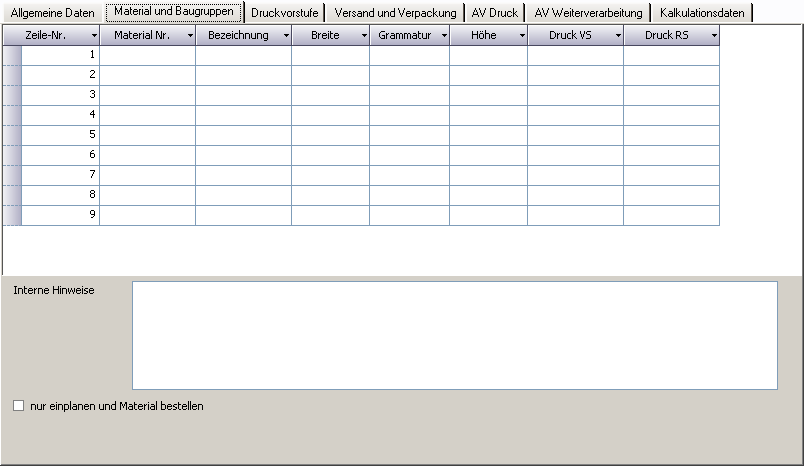Open the Druck RS column dropdown
This screenshot has width=804, height=466.
click(x=713, y=36)
